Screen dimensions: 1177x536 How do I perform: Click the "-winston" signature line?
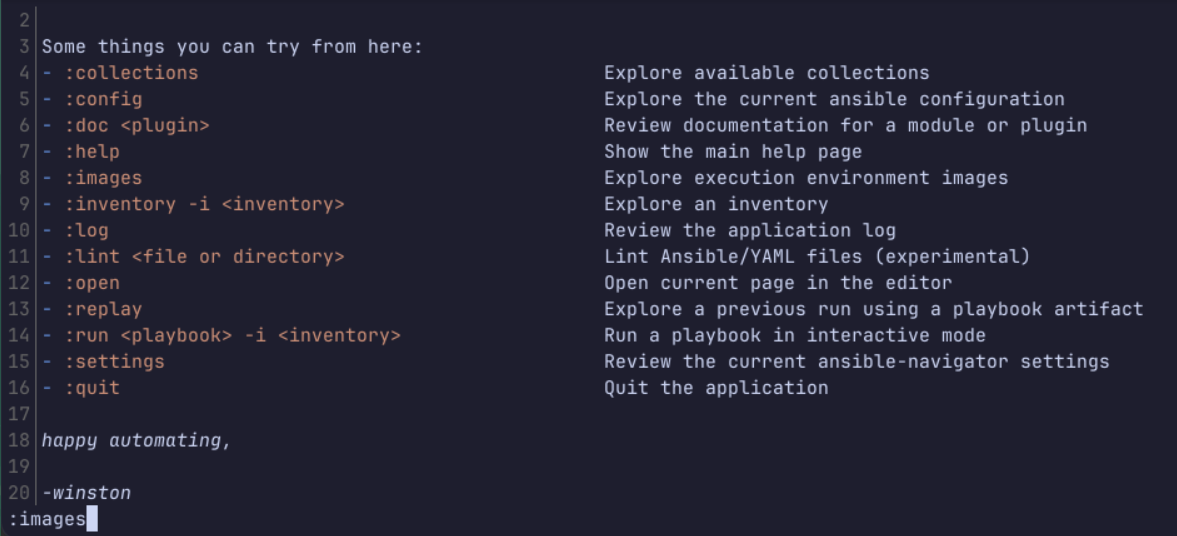point(86,493)
